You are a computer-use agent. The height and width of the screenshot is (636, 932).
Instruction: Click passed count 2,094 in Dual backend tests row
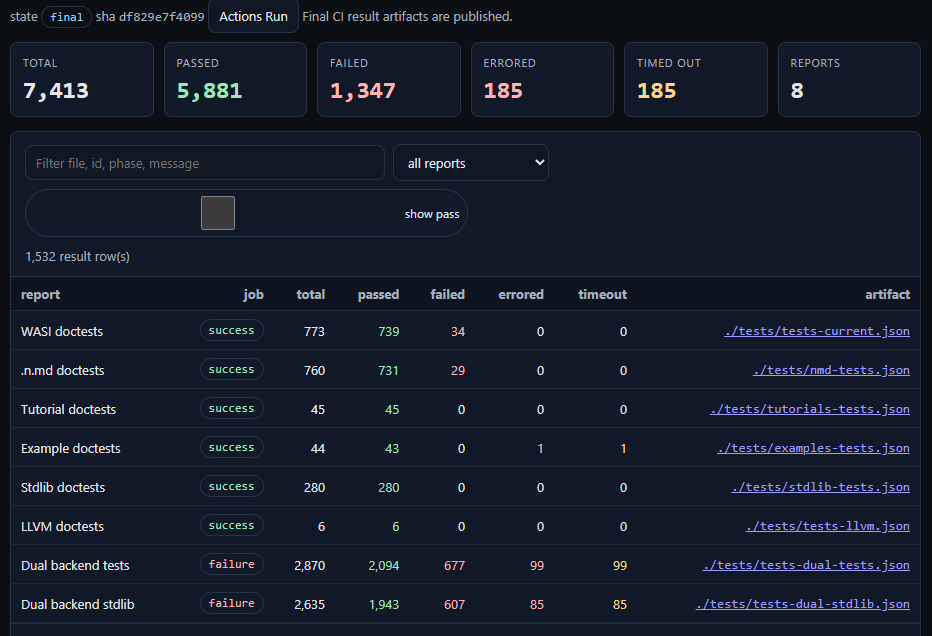click(x=384, y=566)
